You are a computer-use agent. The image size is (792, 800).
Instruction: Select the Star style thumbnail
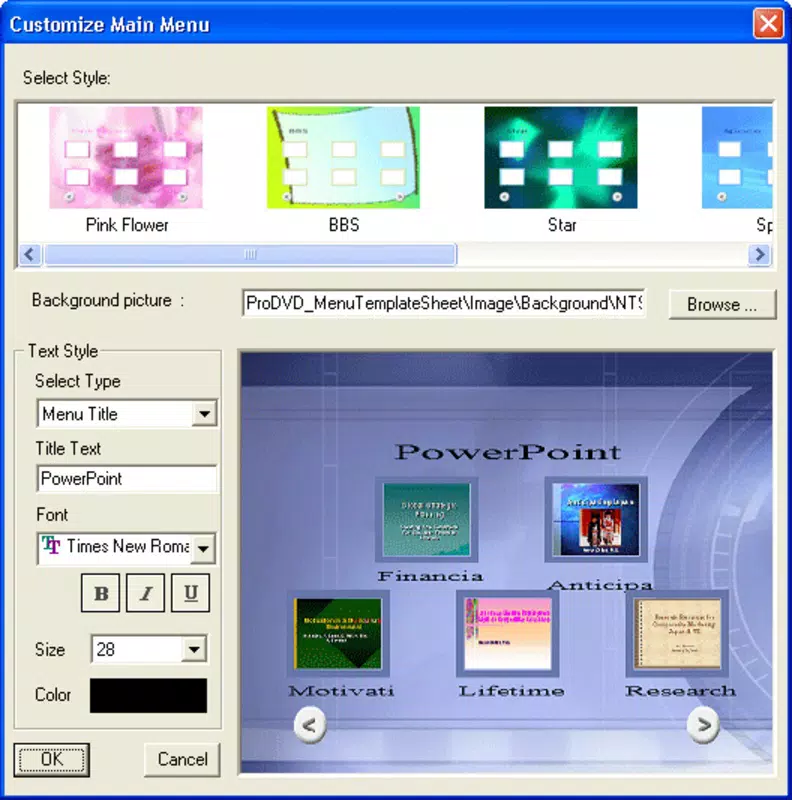(561, 157)
